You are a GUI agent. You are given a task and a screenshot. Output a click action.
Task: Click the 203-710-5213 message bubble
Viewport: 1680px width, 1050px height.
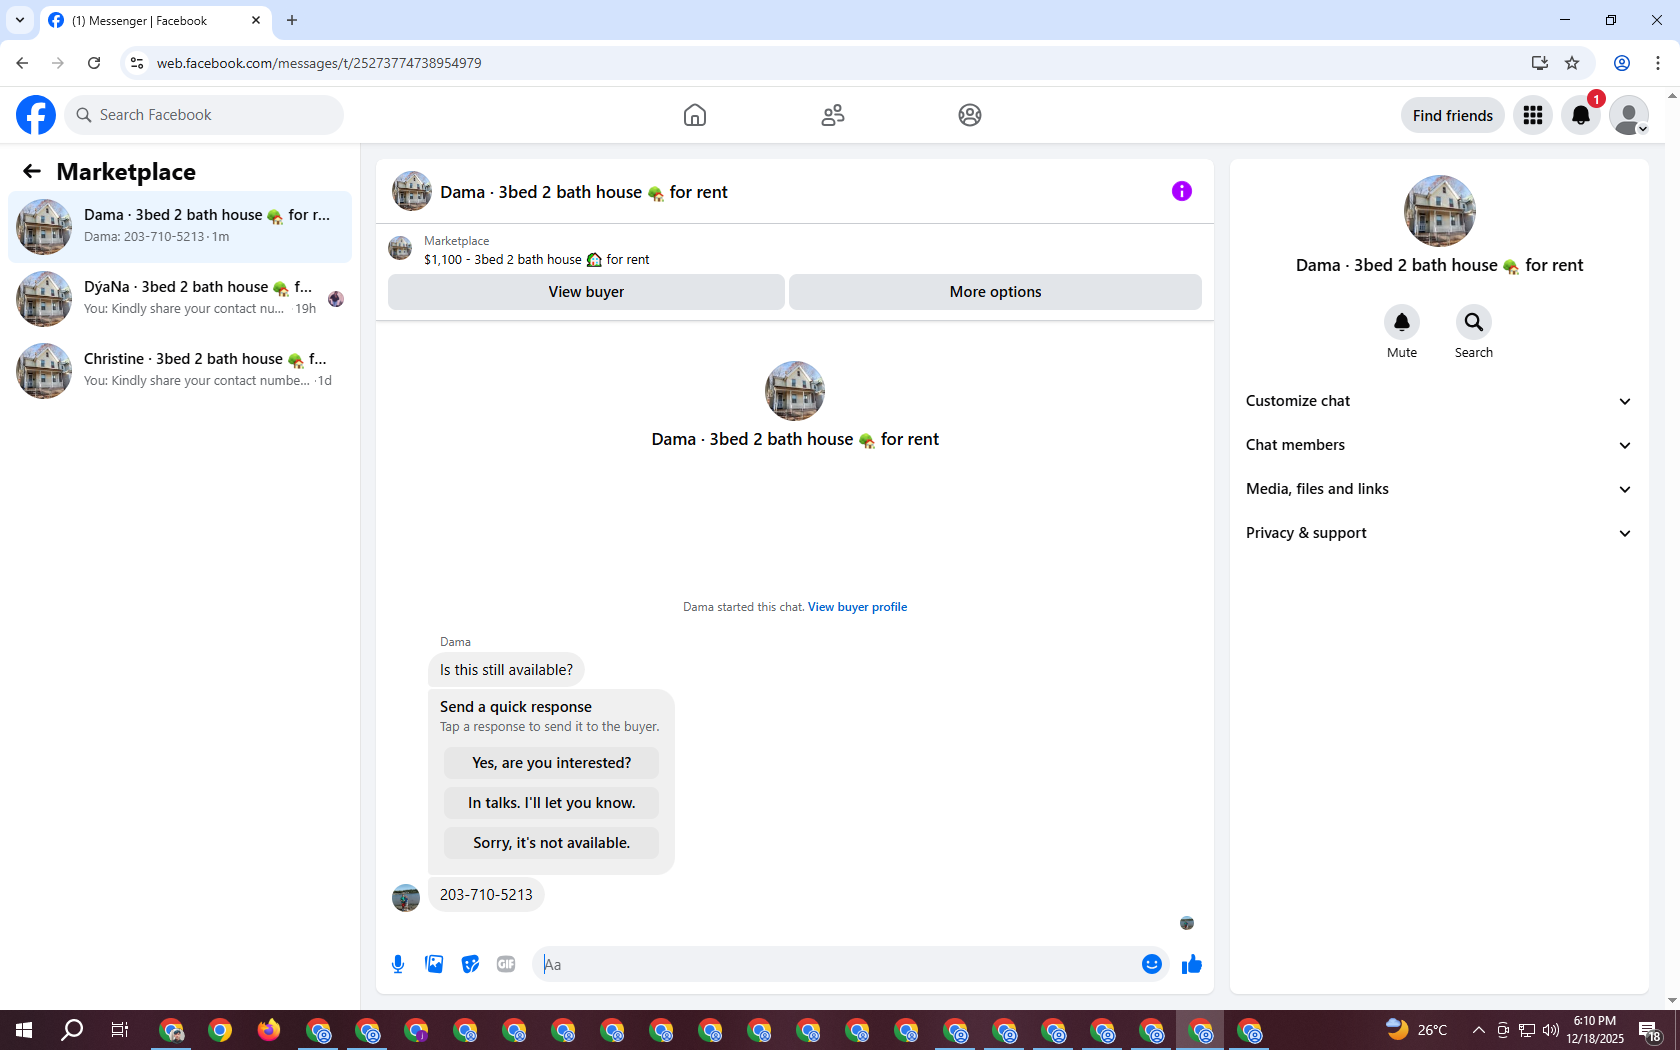pyautogui.click(x=486, y=894)
